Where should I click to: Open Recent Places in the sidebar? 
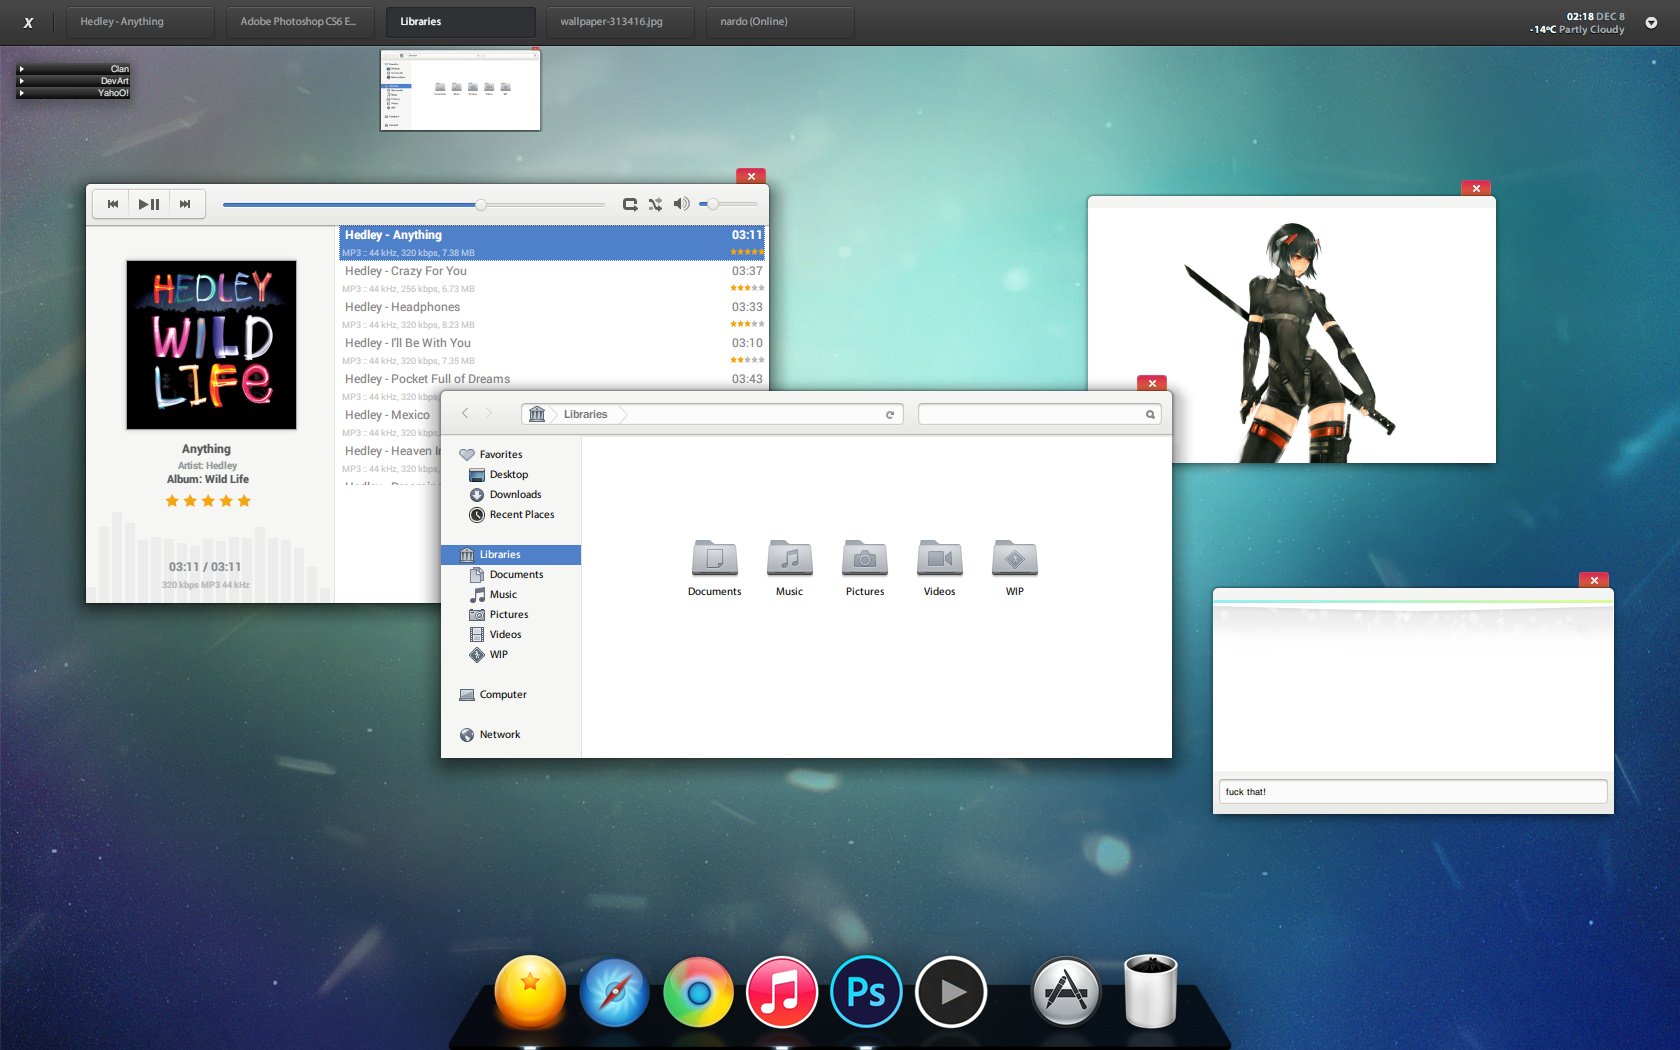(x=512, y=514)
